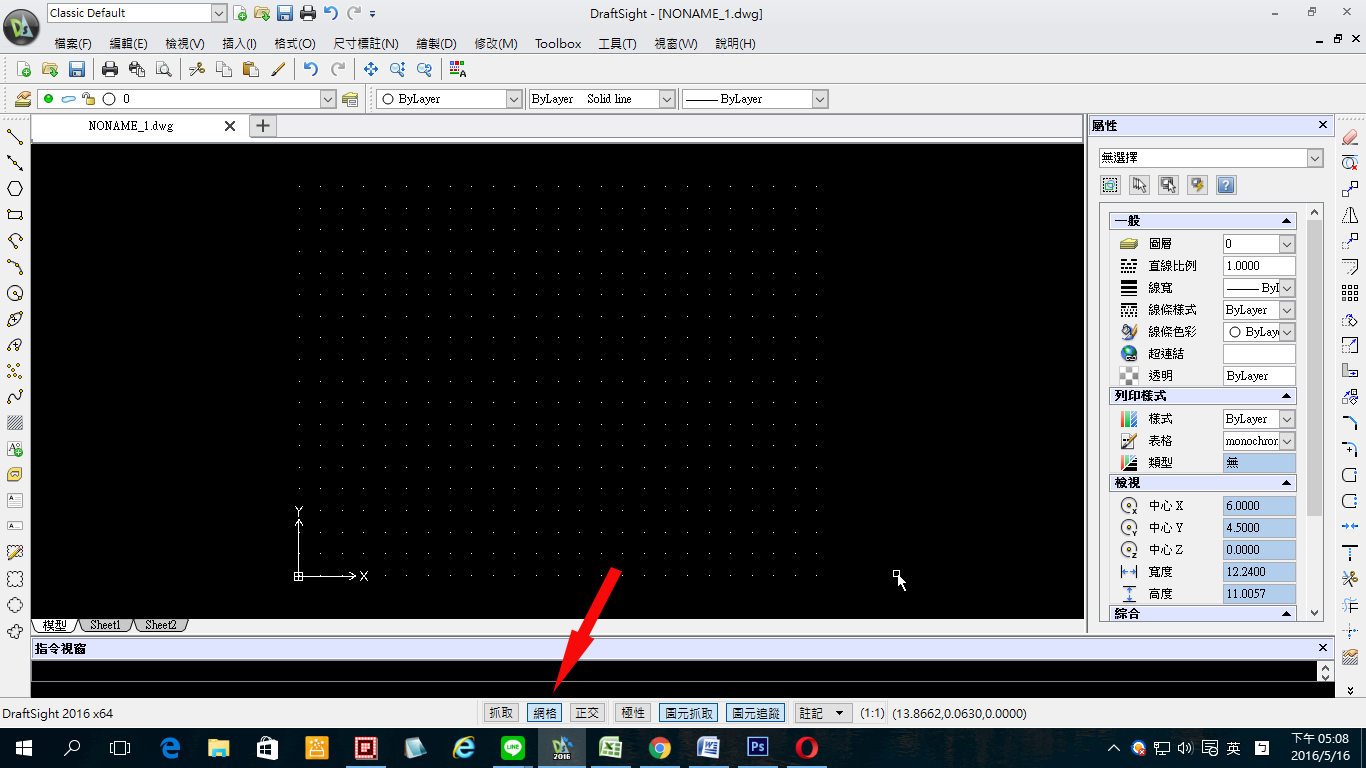Open the Classic Default workspace dropdown
1366x768 pixels.
(219, 13)
